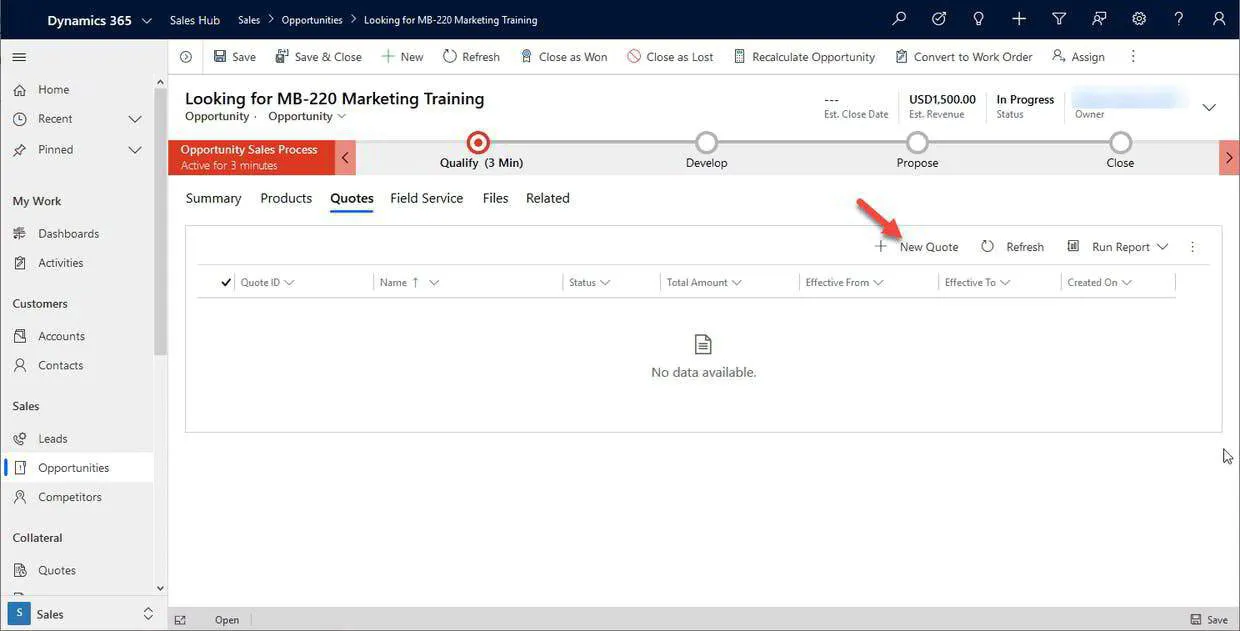
Task: Switch to the Products tab
Action: [x=286, y=197]
